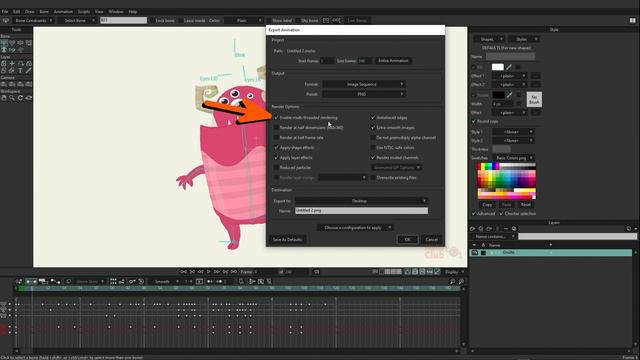Open the Format dropdown (Image Sequence)
This screenshot has height=360, width=640.
(364, 84)
